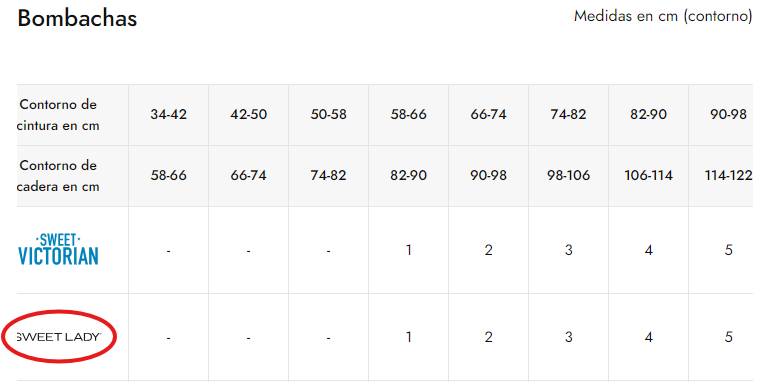Select waist range 58-66 cell

(x=409, y=115)
